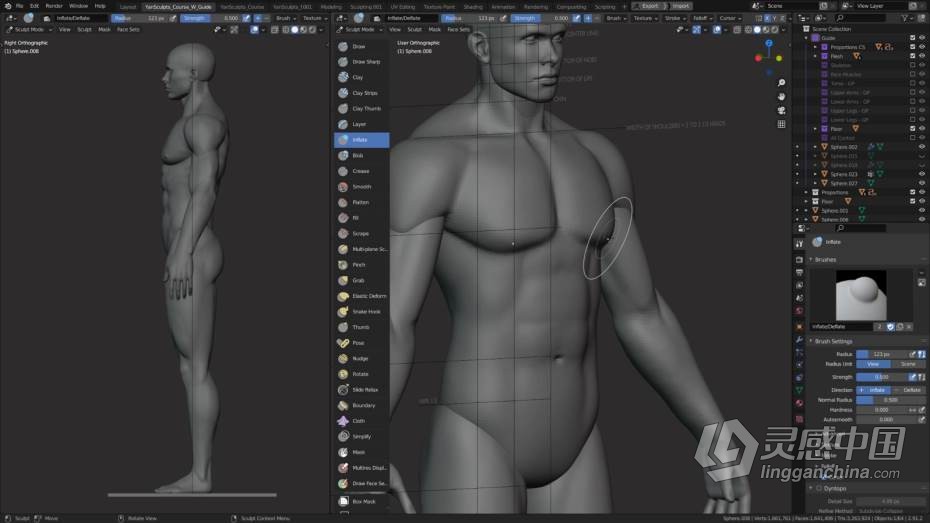Viewport: 930px width, 523px height.
Task: Open Sculpt Mode dropdown in right viewport
Action: click(x=360, y=29)
